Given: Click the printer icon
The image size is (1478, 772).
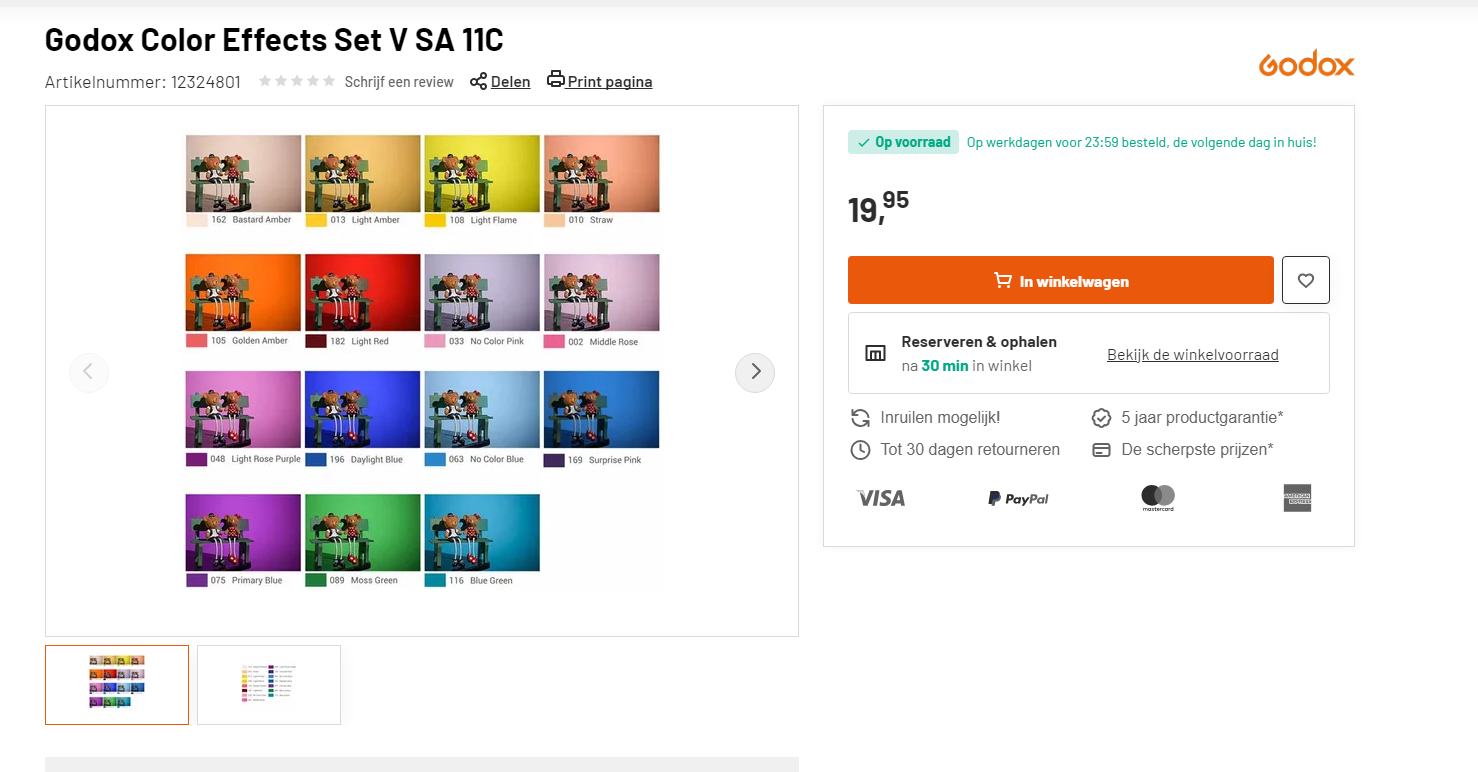Looking at the screenshot, I should pos(556,80).
